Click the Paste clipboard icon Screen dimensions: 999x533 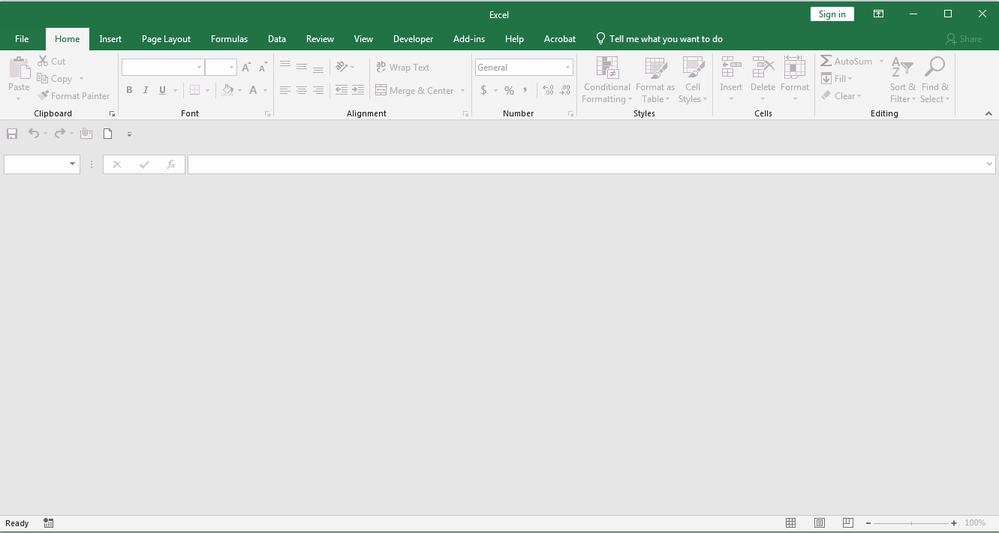tap(19, 68)
